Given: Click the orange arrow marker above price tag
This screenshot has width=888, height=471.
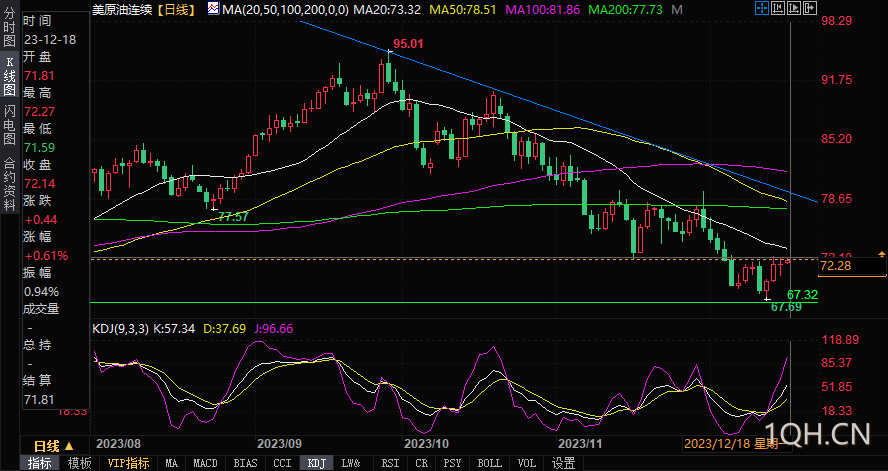Looking at the screenshot, I should (881, 254).
